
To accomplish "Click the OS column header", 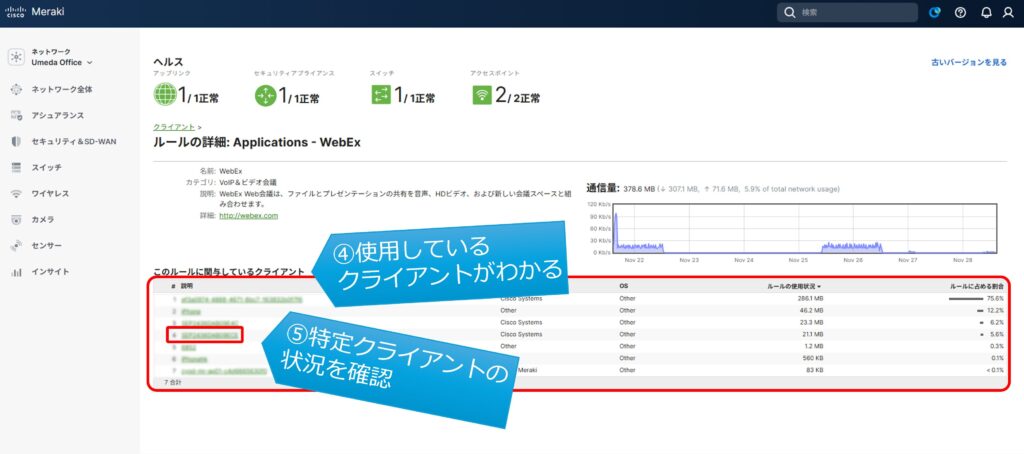I will [x=624, y=286].
